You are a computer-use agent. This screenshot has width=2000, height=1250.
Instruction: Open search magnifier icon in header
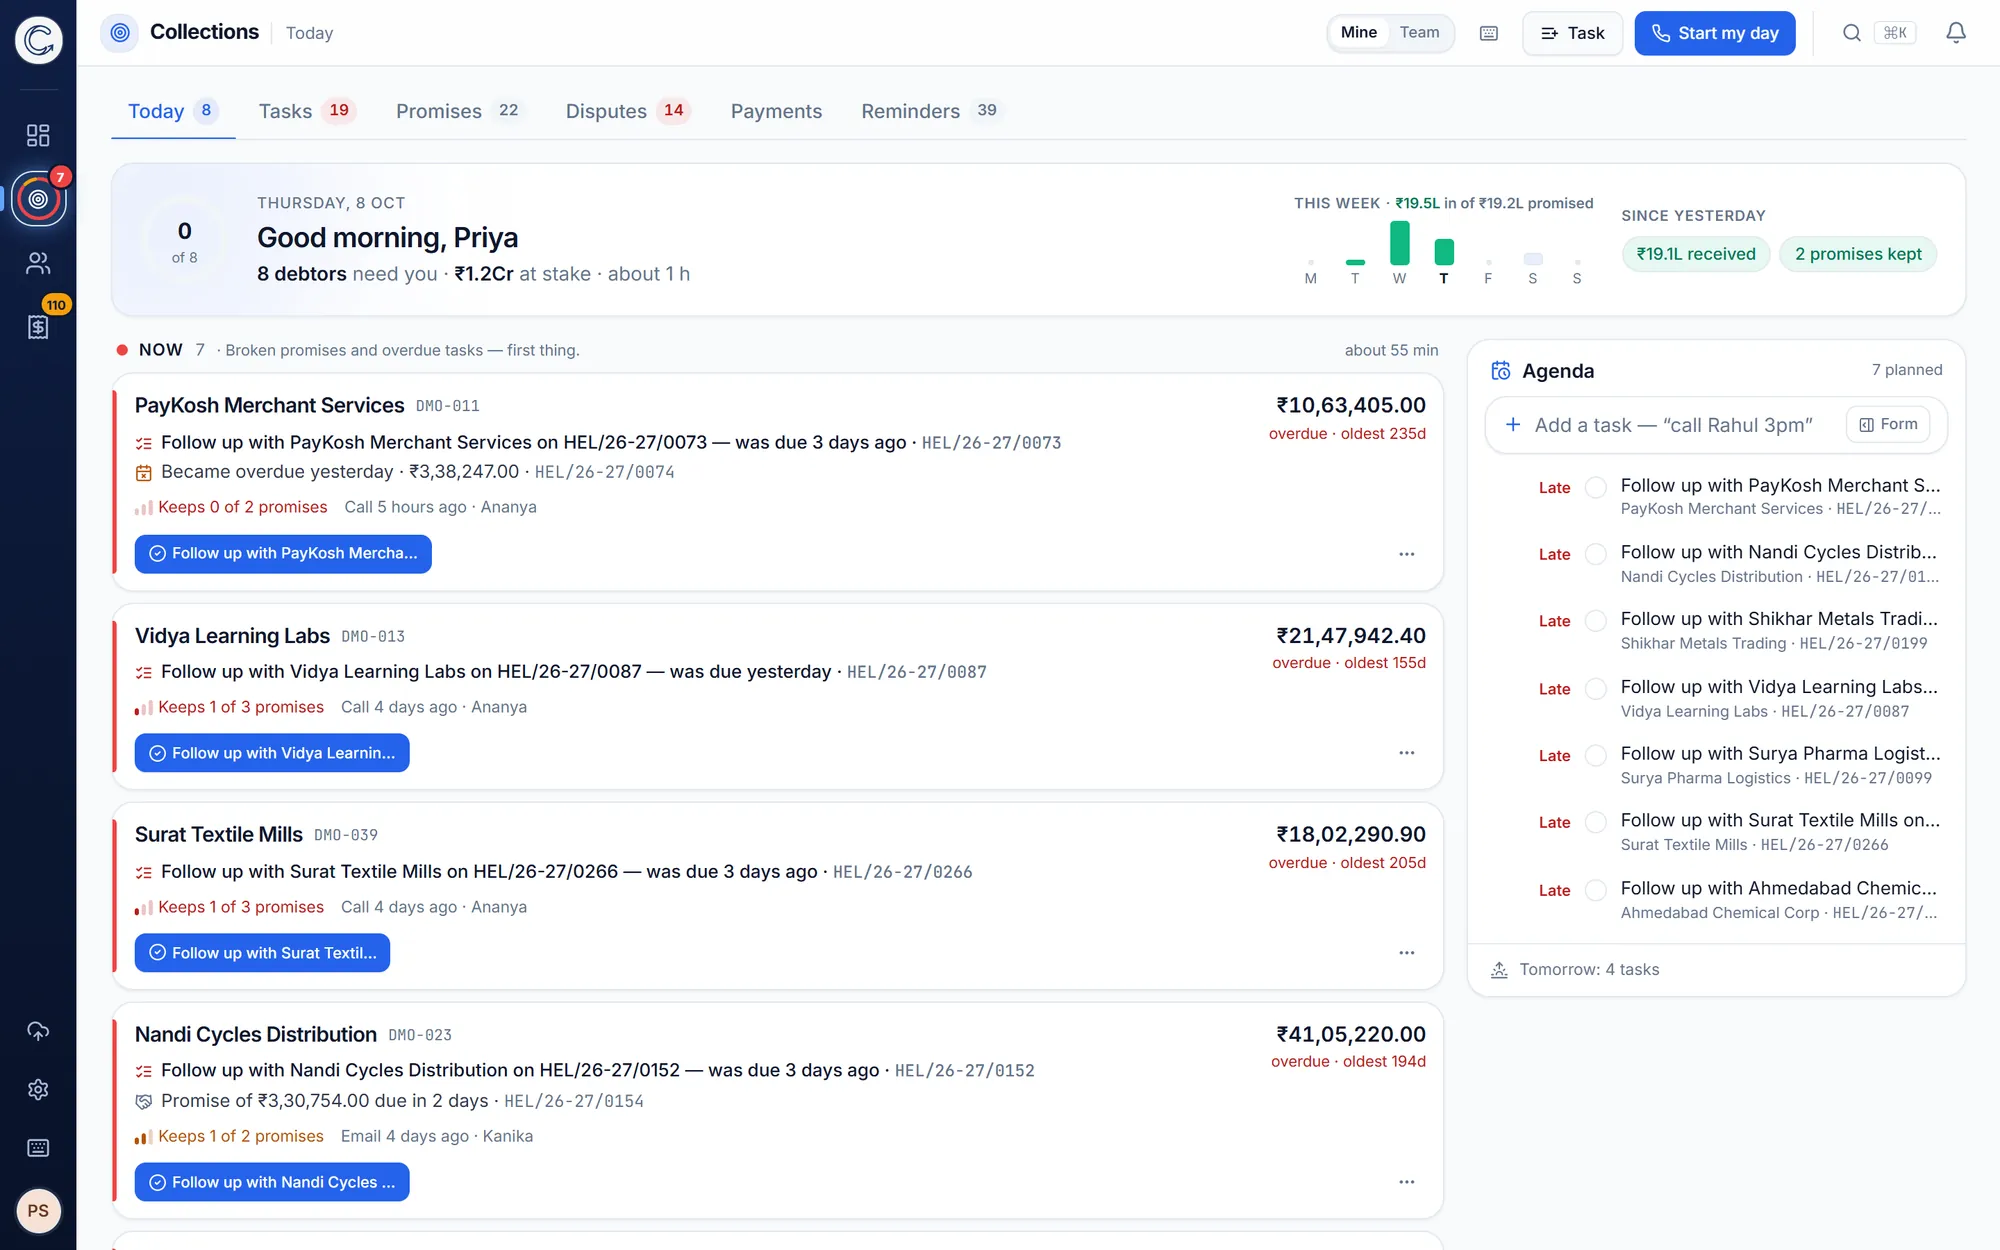pos(1852,33)
